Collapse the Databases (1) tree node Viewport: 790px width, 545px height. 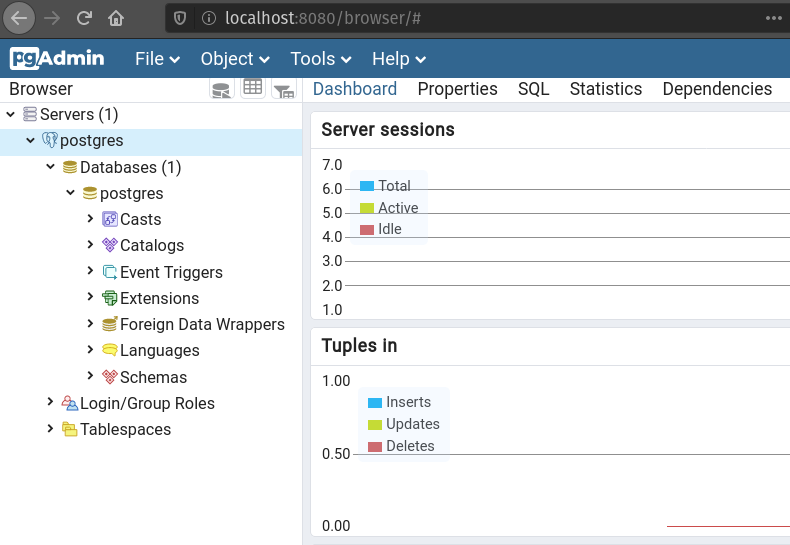coord(51,167)
